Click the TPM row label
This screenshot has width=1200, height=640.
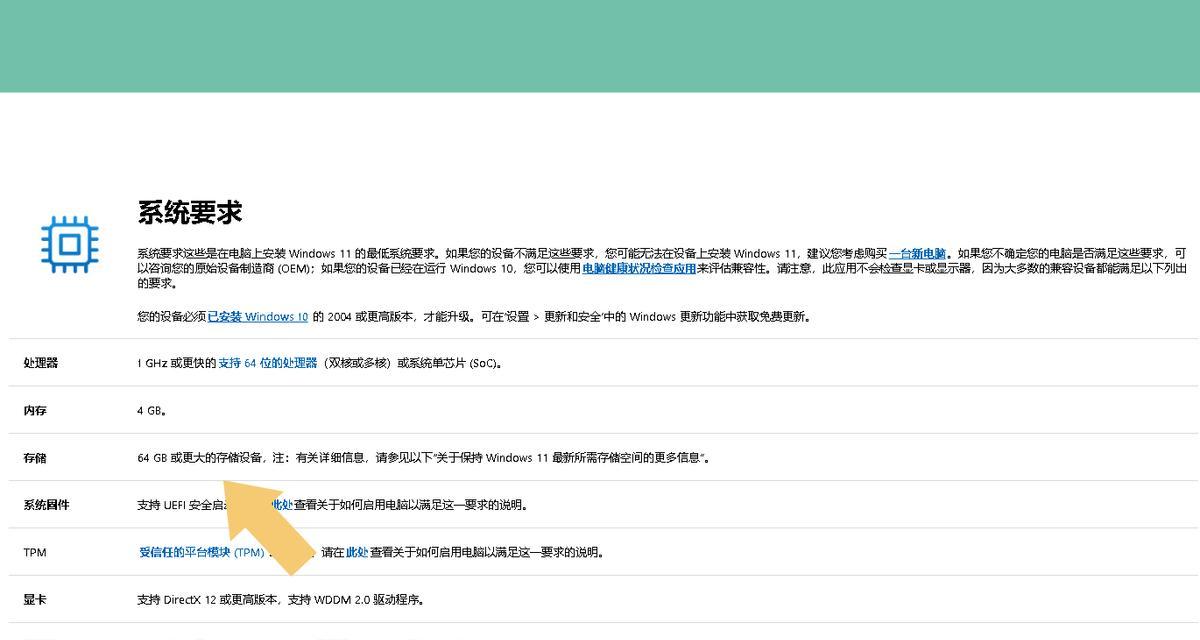coord(35,552)
